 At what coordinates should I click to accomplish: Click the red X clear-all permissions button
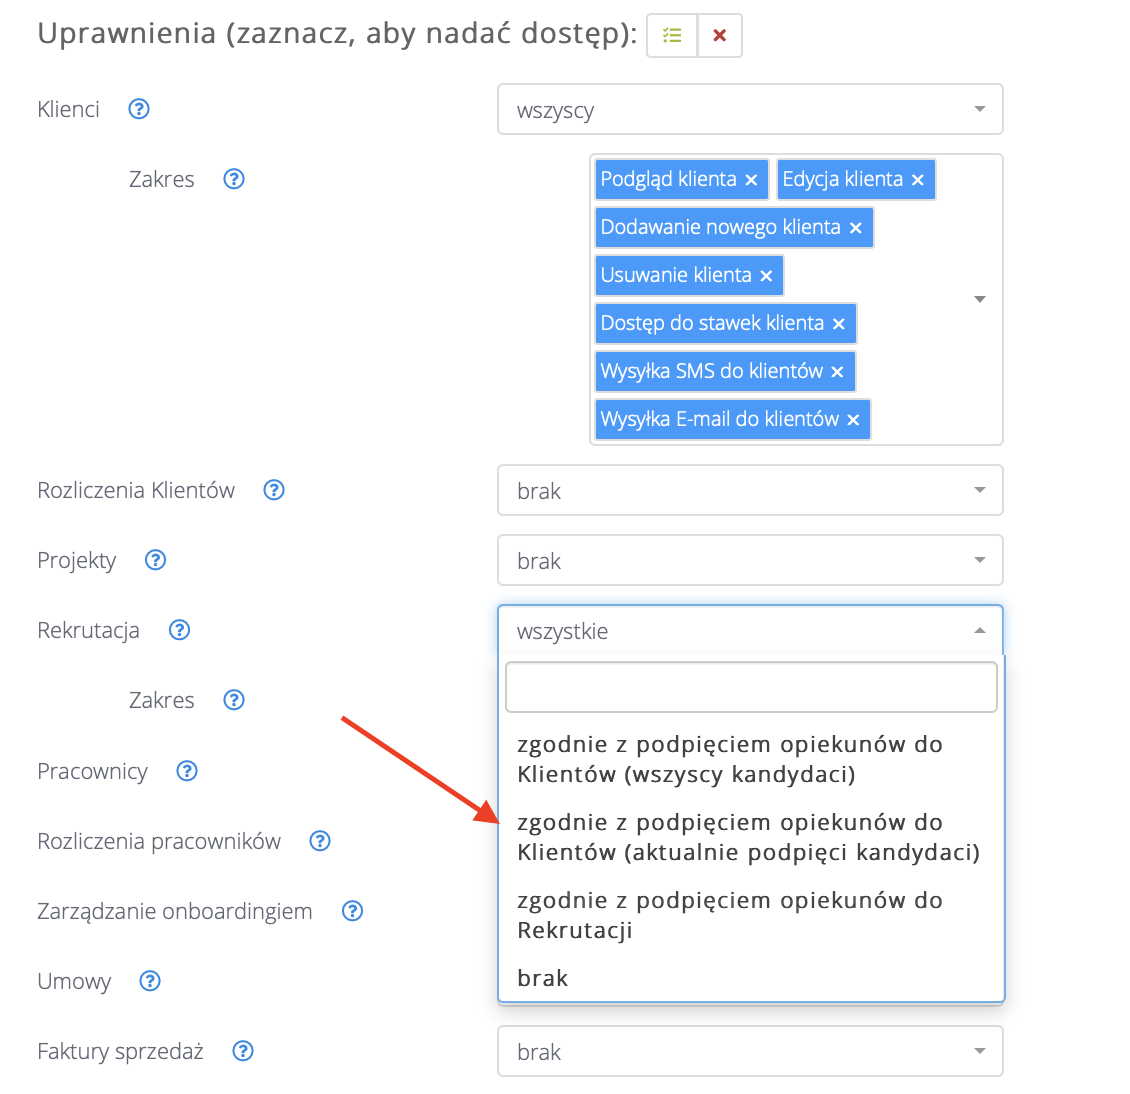click(x=719, y=36)
